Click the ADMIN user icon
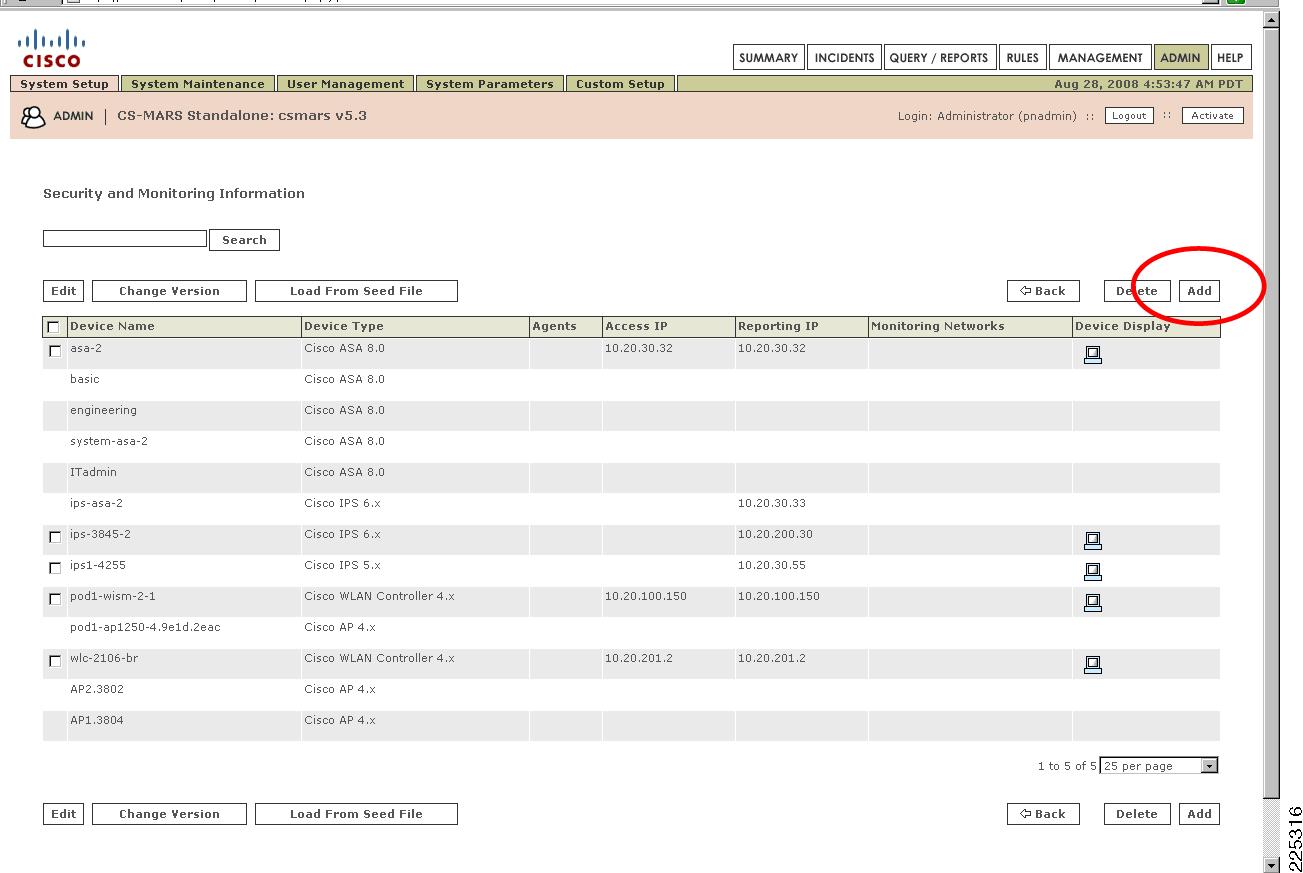 [33, 117]
